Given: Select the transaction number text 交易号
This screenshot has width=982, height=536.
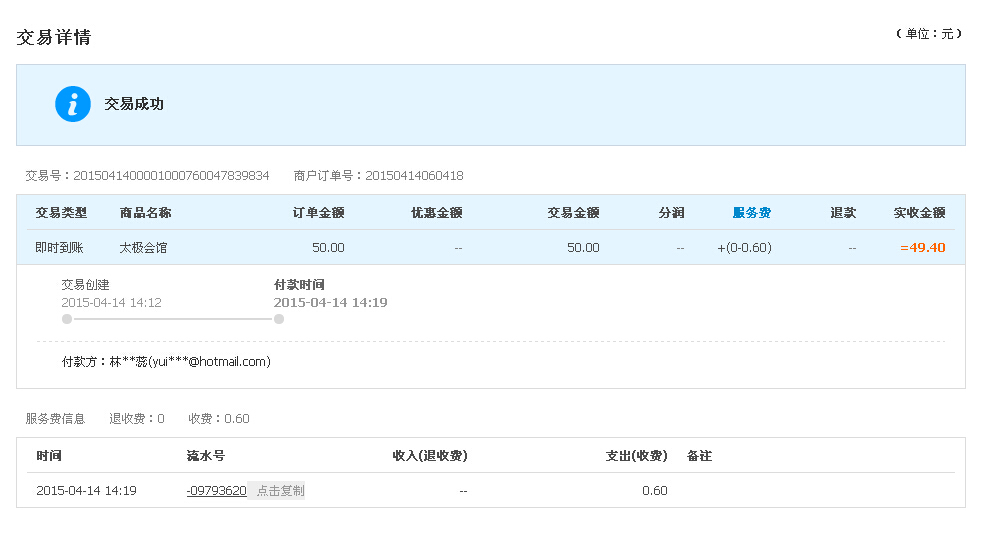Looking at the screenshot, I should 147,175.
